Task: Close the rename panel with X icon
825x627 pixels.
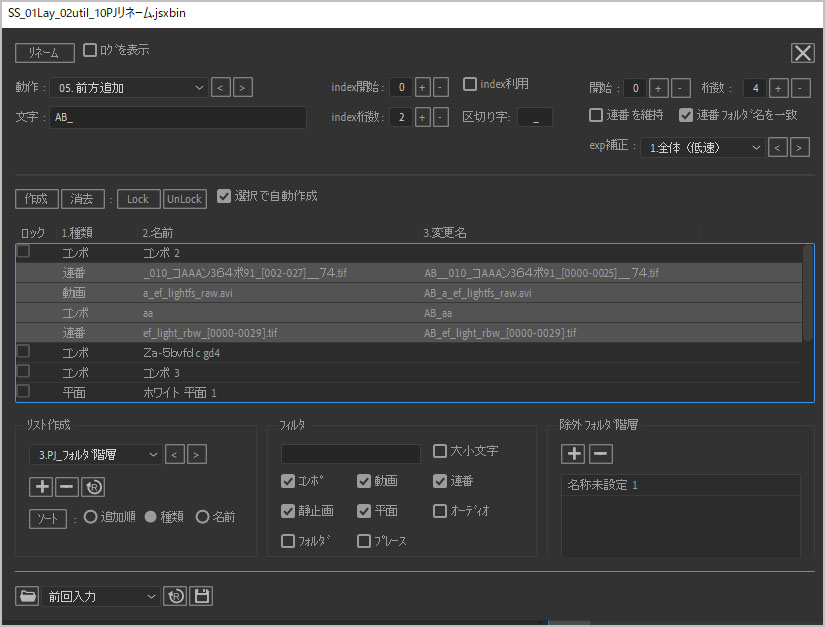Action: click(803, 53)
